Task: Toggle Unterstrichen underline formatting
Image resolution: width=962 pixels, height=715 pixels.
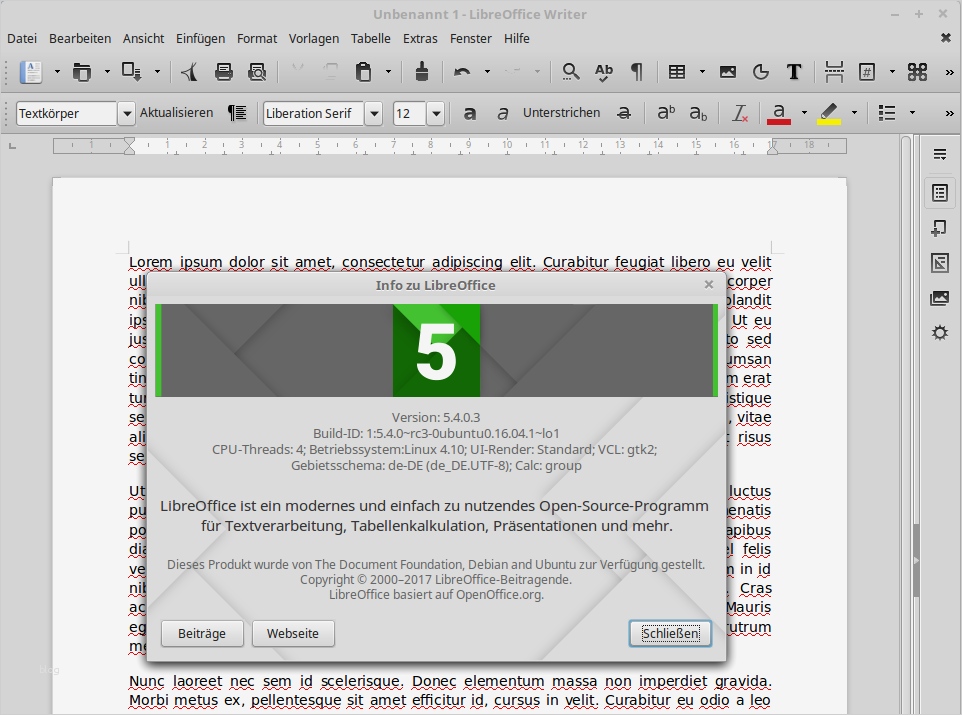Action: (x=561, y=113)
